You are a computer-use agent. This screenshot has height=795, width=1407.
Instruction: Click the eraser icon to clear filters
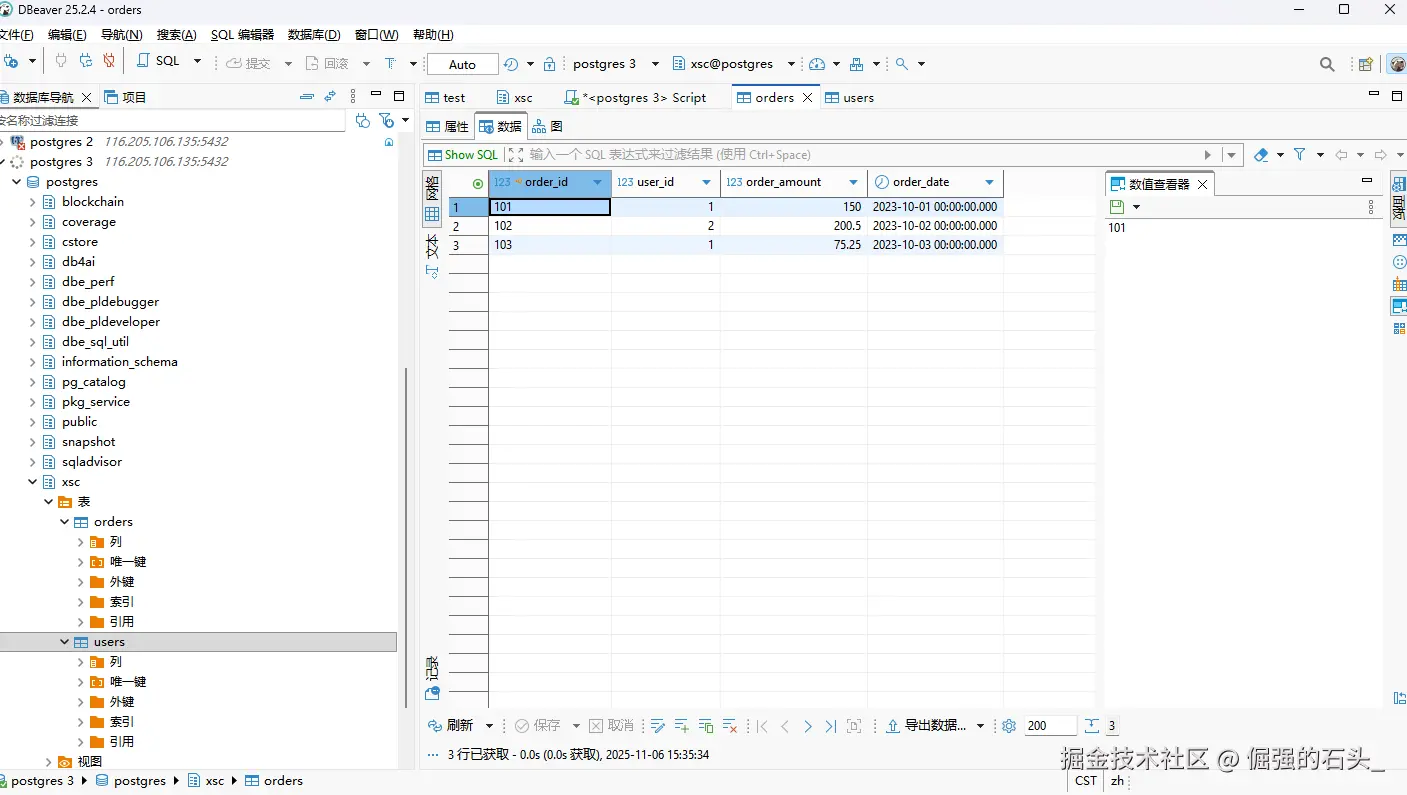pyautogui.click(x=1261, y=155)
